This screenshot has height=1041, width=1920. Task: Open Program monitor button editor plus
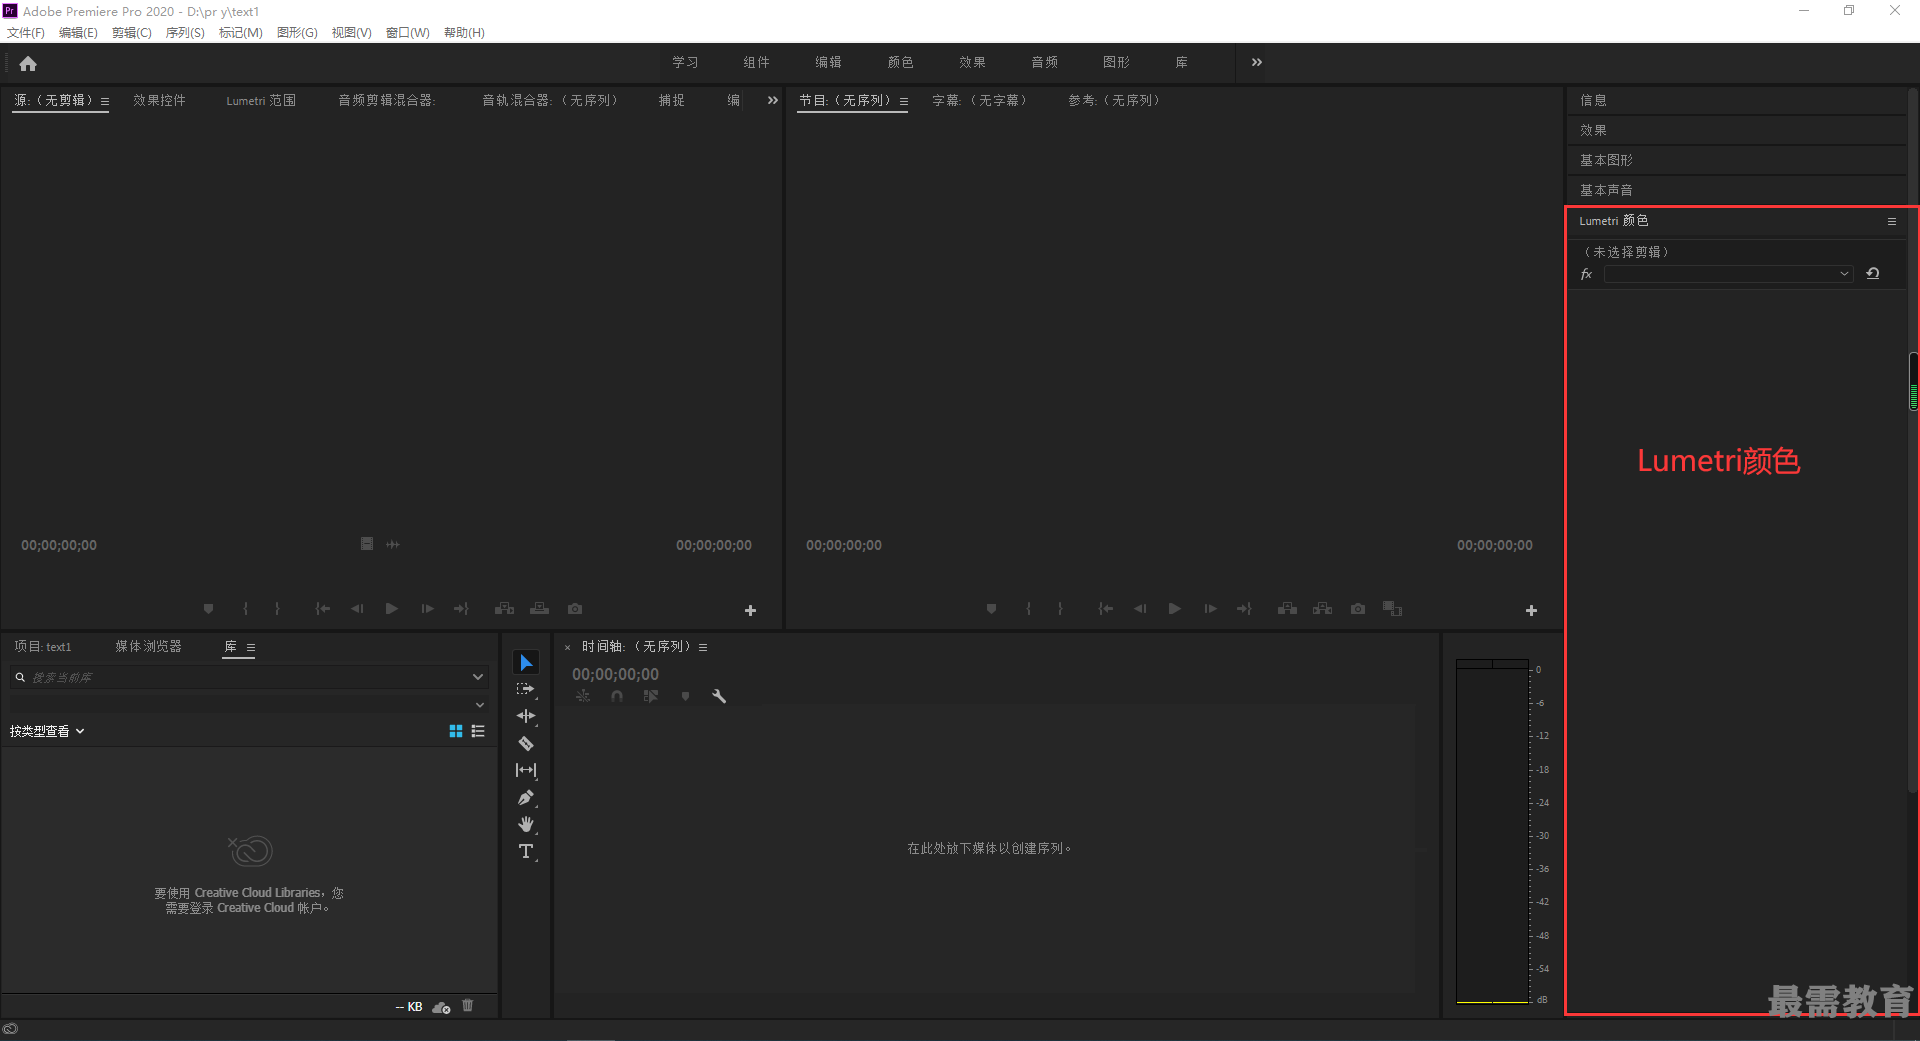point(1531,610)
